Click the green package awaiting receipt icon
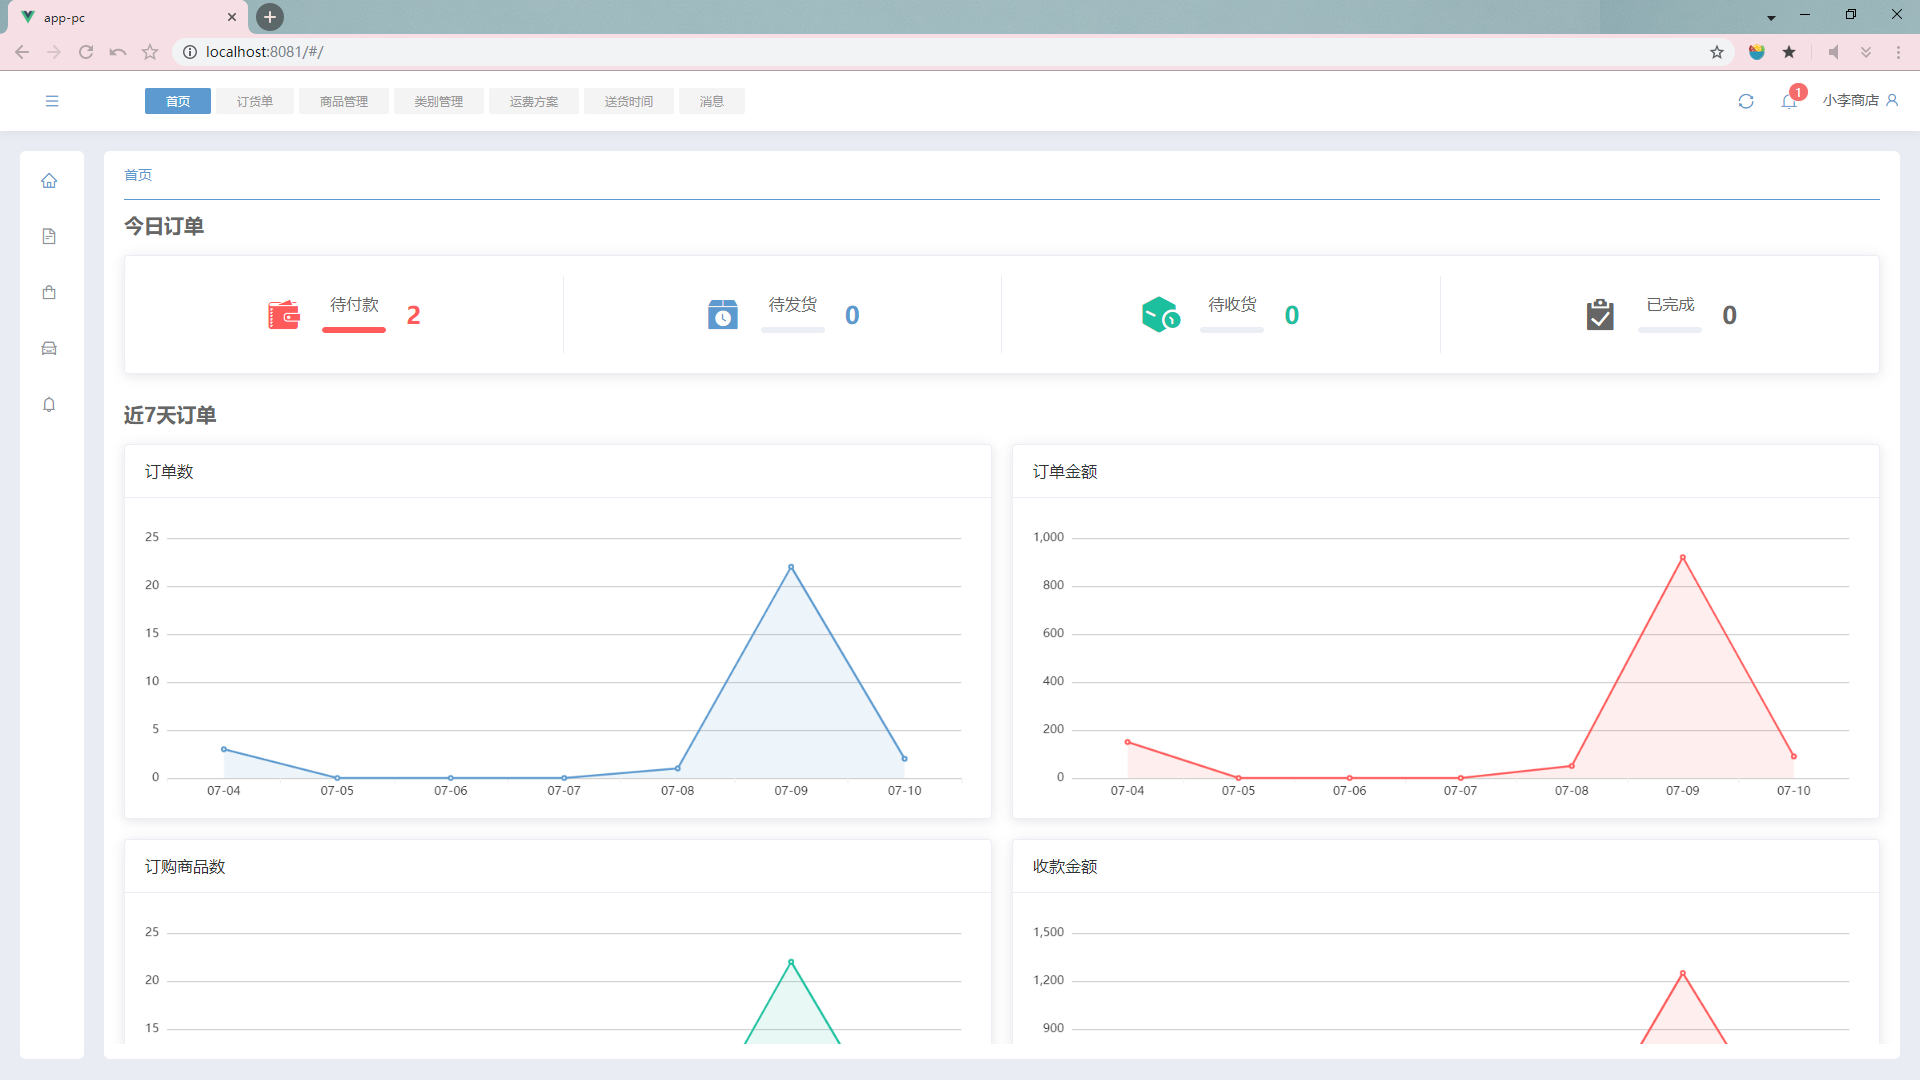Viewport: 1920px width, 1080px height. tap(1160, 315)
